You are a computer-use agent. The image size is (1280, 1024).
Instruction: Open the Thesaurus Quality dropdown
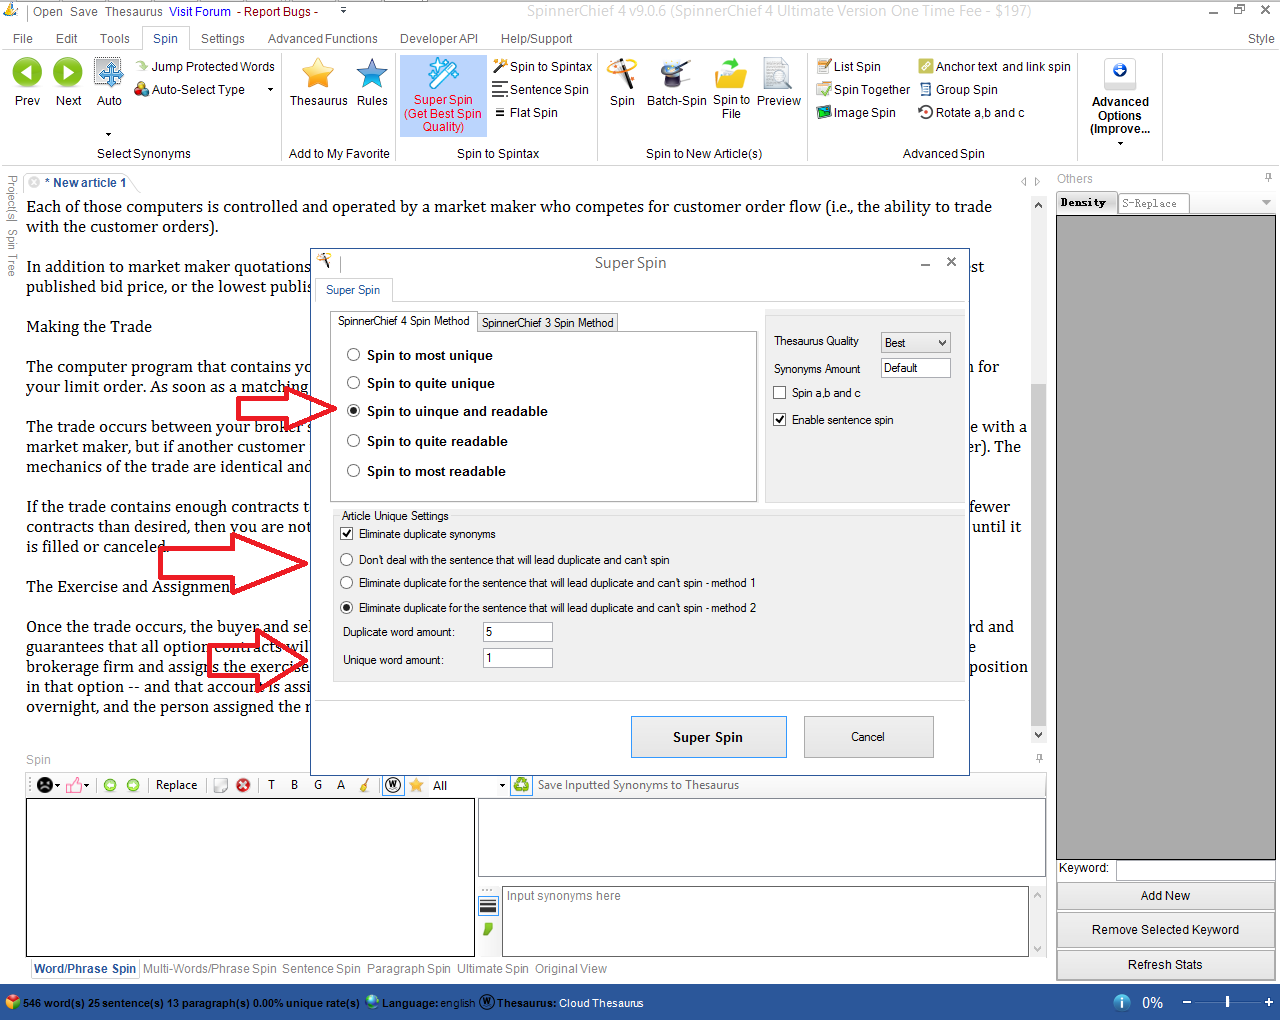point(915,343)
